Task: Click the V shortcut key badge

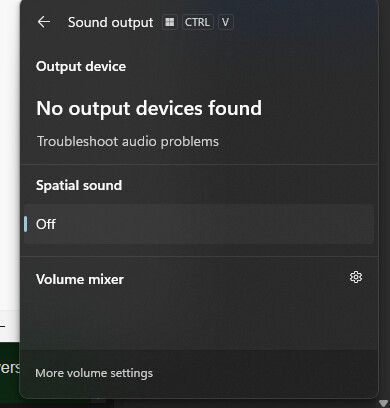Action: 225,22
